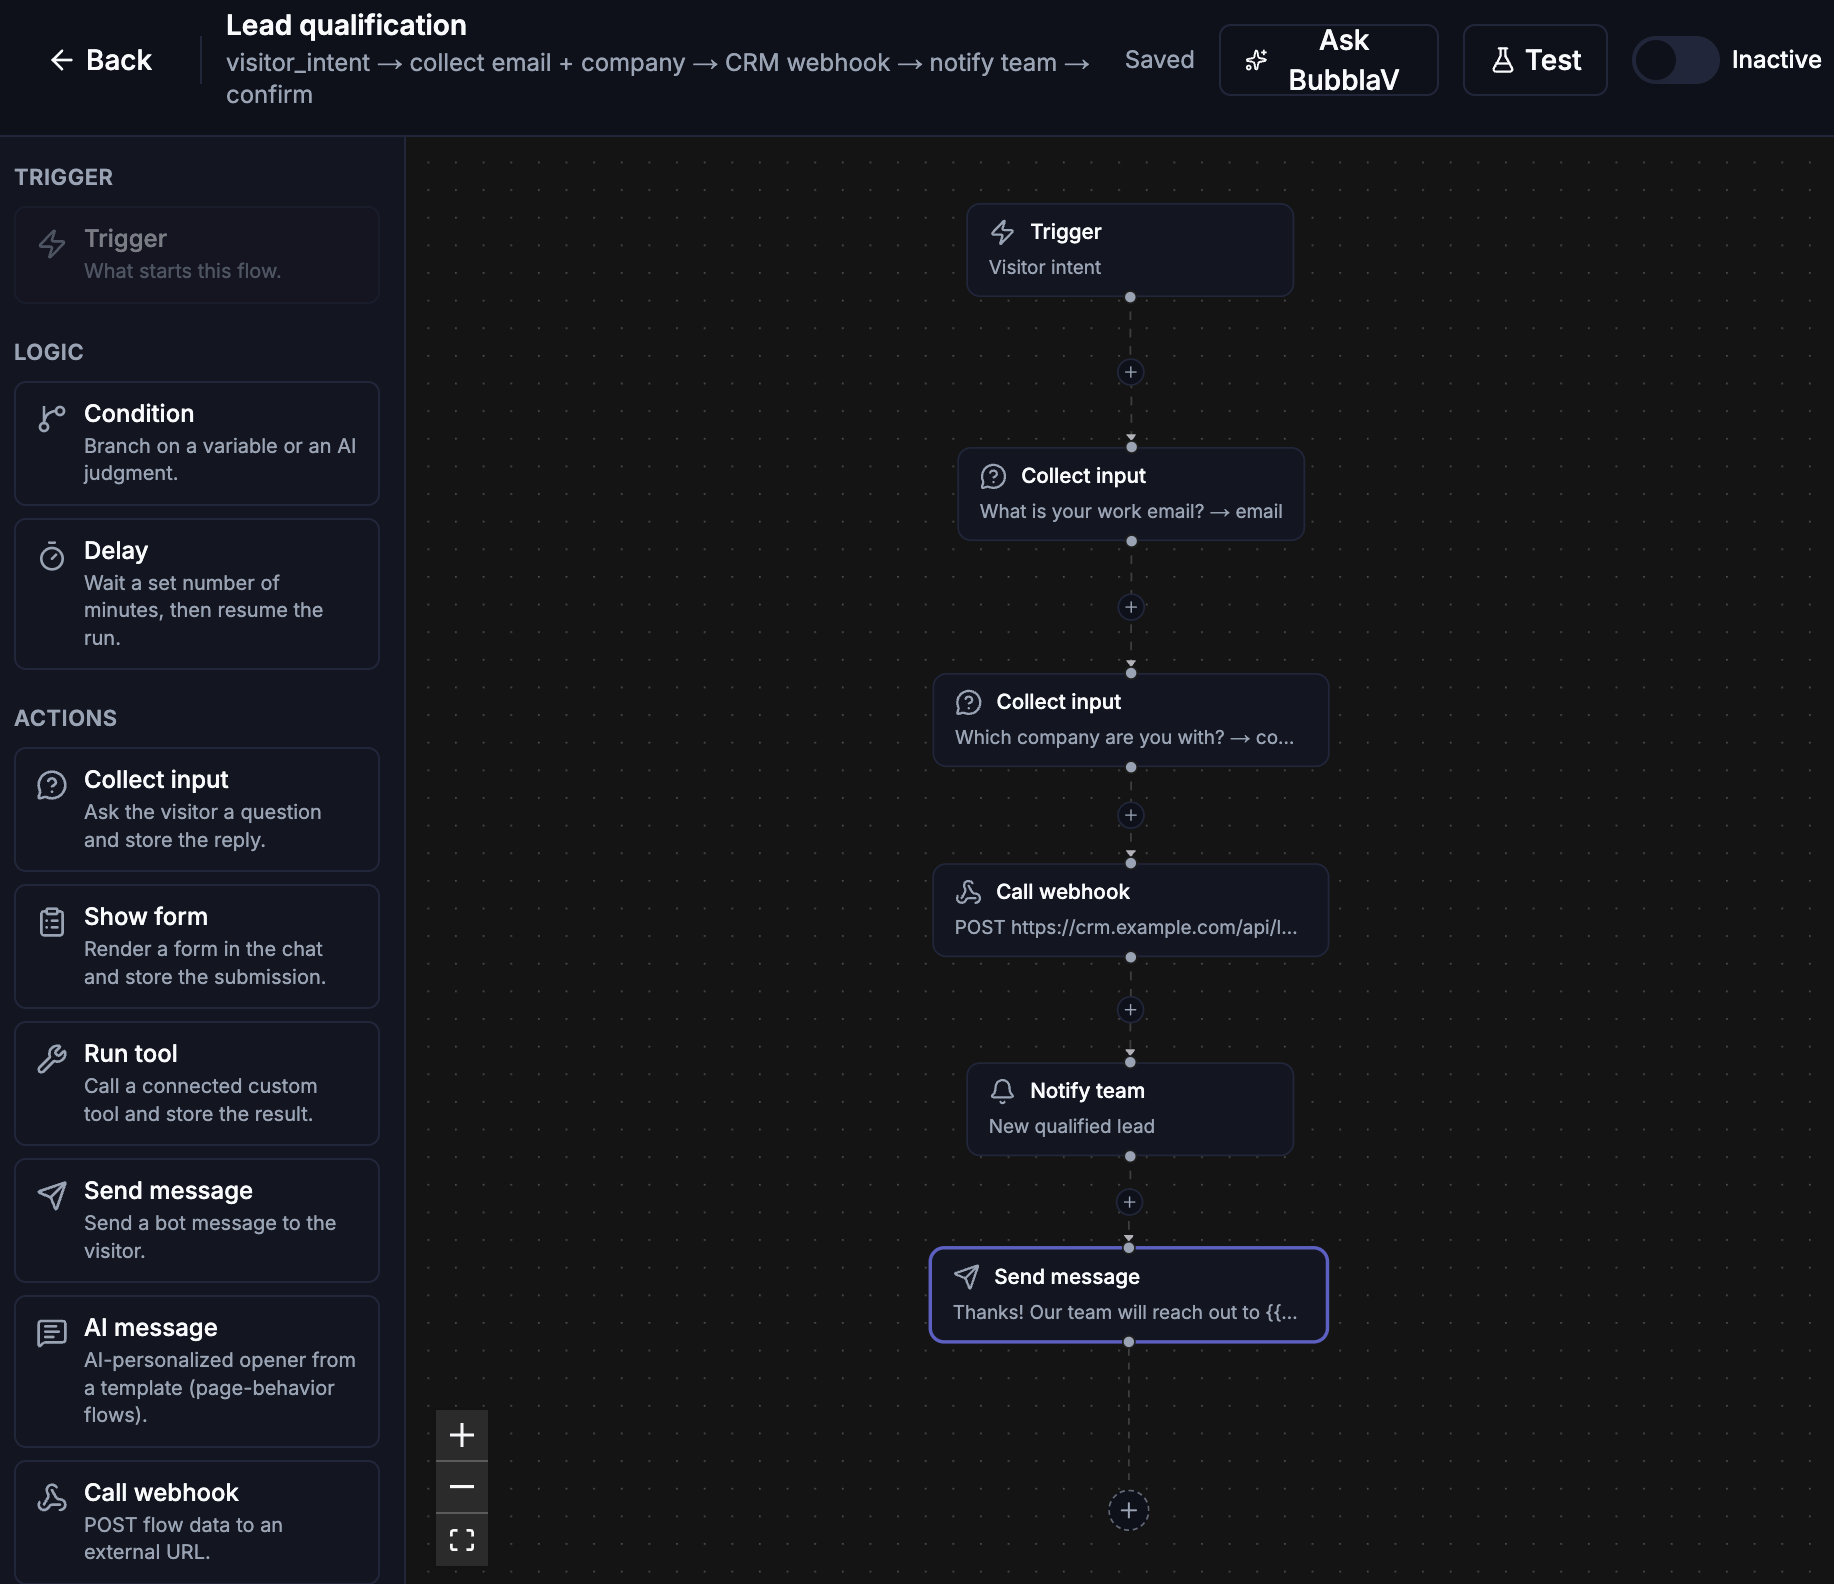Select the Notify team node
The height and width of the screenshot is (1584, 1834).
[x=1130, y=1109]
